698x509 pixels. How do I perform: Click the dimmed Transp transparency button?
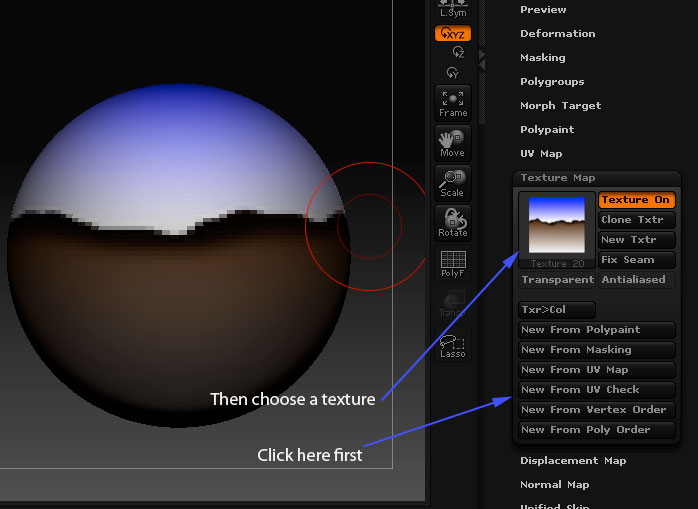click(453, 303)
